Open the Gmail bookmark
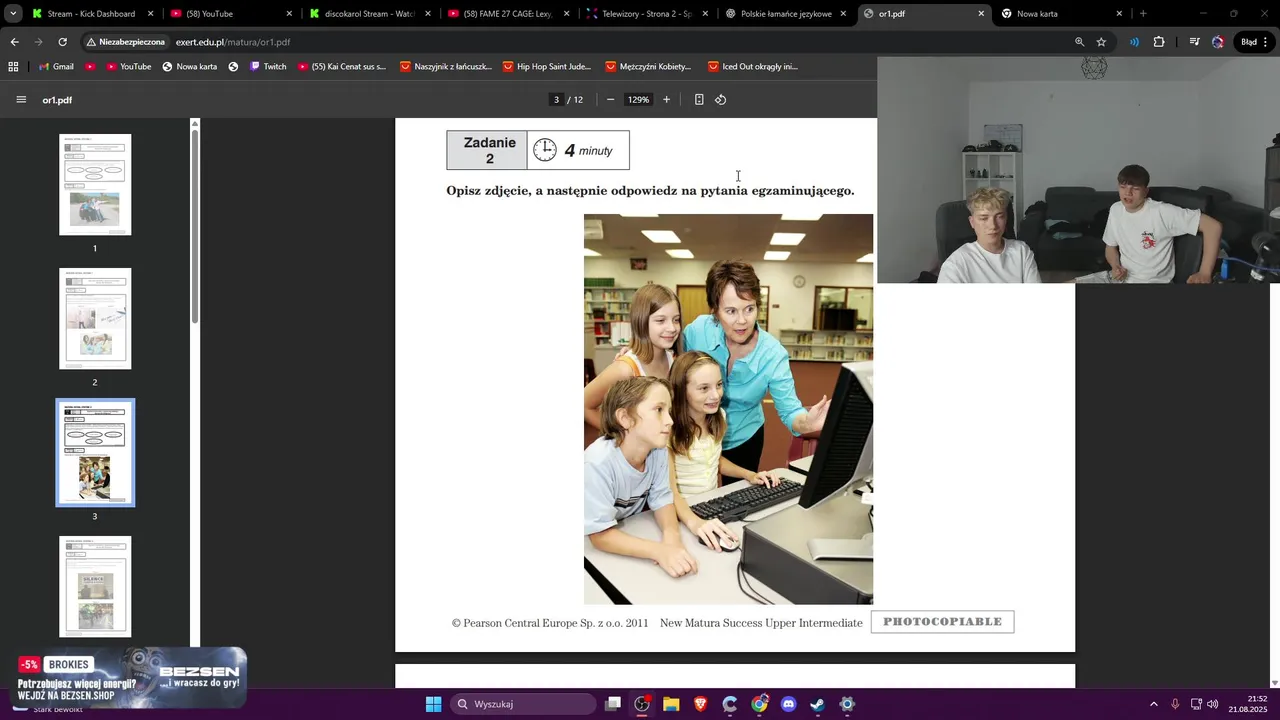Image resolution: width=1280 pixels, height=720 pixels. click(x=56, y=66)
